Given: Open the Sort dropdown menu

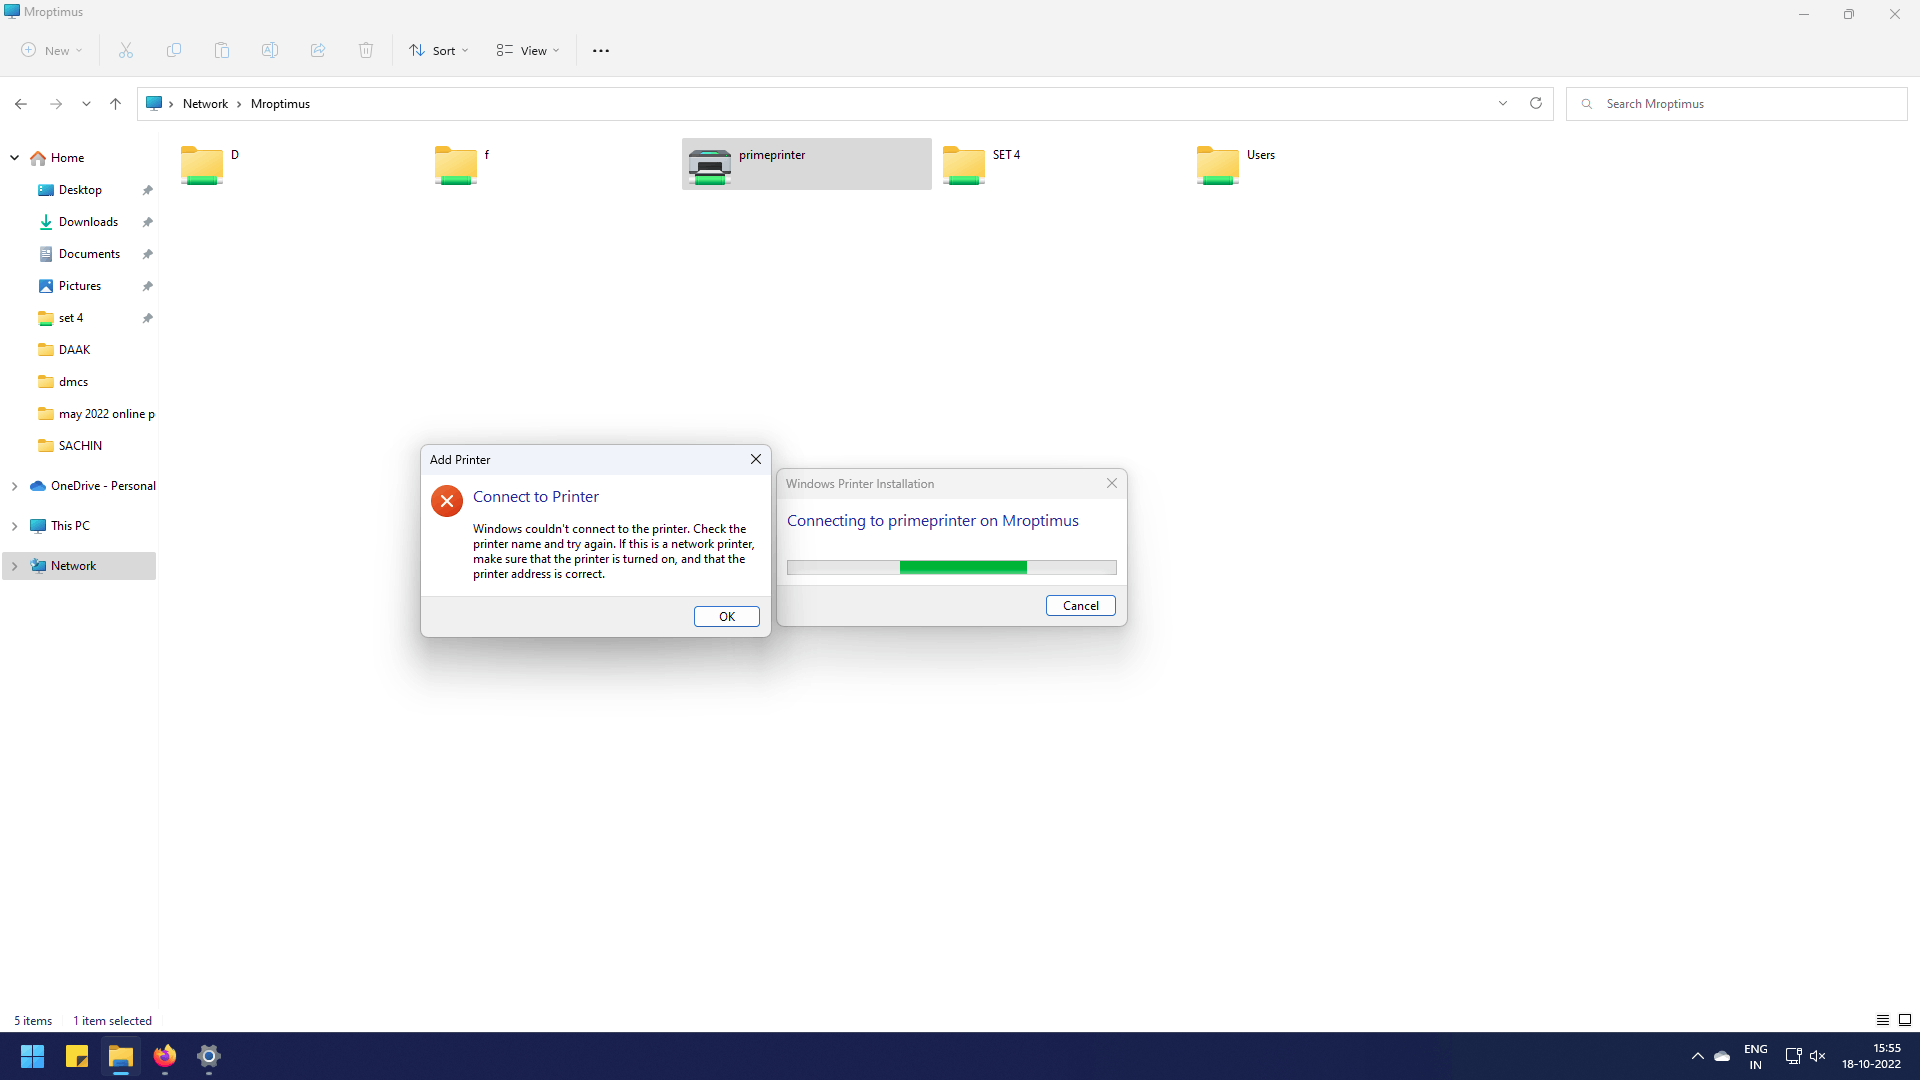Looking at the screenshot, I should [439, 50].
